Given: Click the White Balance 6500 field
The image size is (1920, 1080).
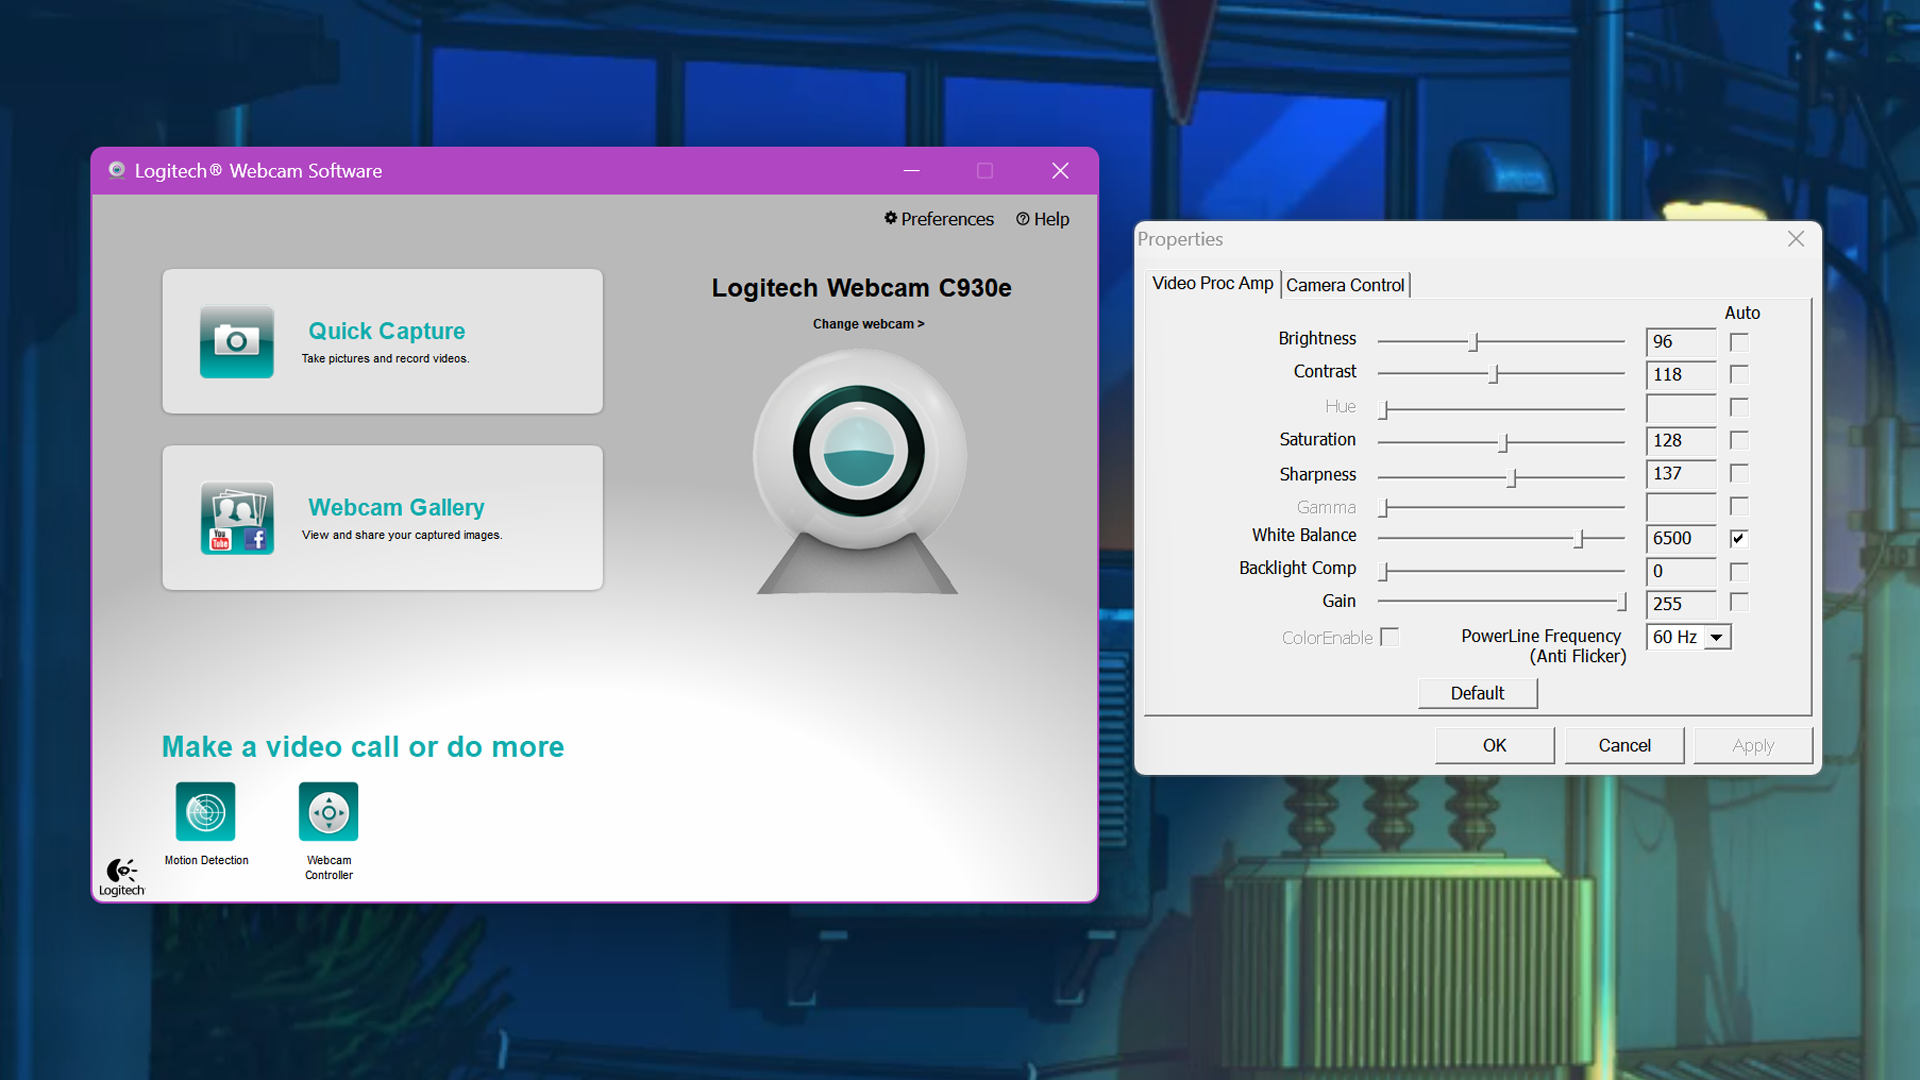Looking at the screenshot, I should click(x=1681, y=539).
